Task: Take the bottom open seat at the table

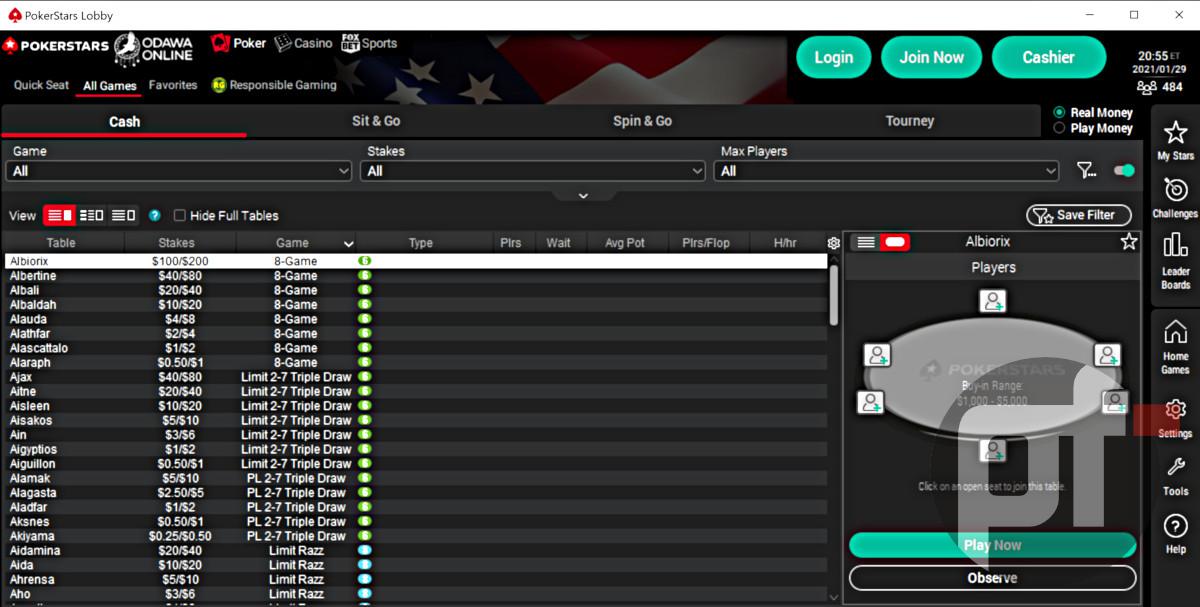Action: coord(992,450)
